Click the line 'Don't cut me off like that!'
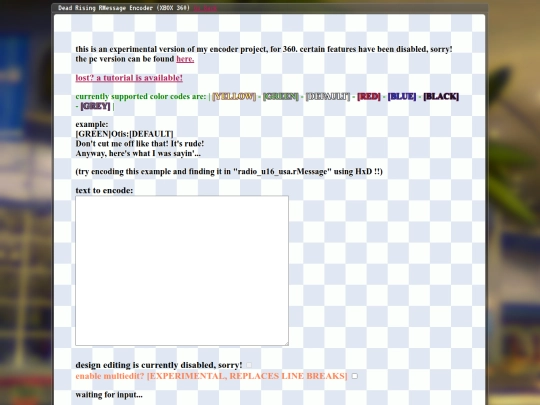Image resolution: width=540 pixels, height=405 pixels. pyautogui.click(x=140, y=144)
